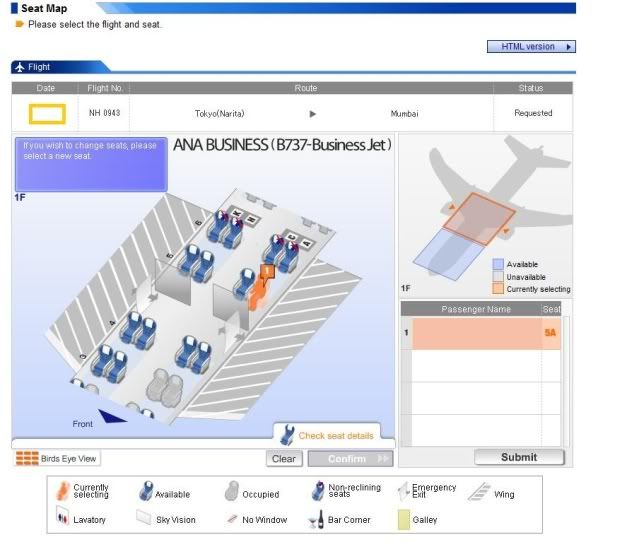The width and height of the screenshot is (639, 547).
Task: Click the Available blue color swatch
Action: click(498, 264)
